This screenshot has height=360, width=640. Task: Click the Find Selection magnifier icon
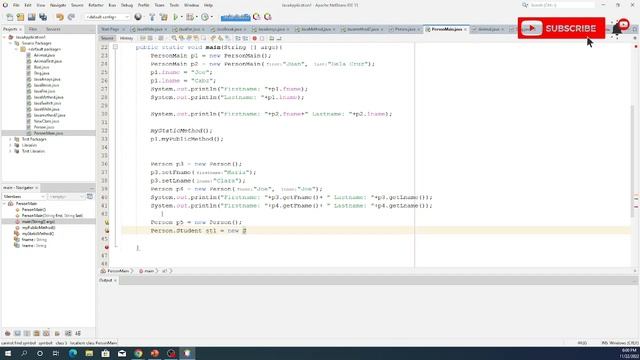point(174,38)
